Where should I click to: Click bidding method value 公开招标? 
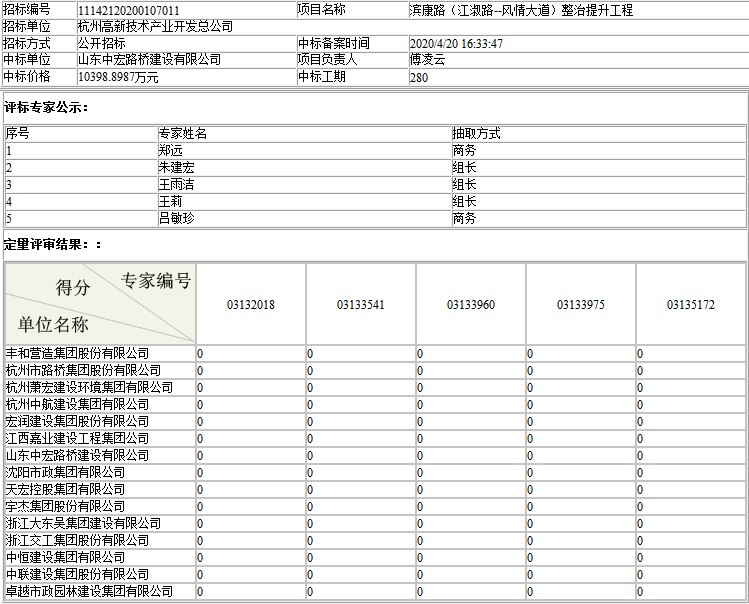tap(102, 43)
